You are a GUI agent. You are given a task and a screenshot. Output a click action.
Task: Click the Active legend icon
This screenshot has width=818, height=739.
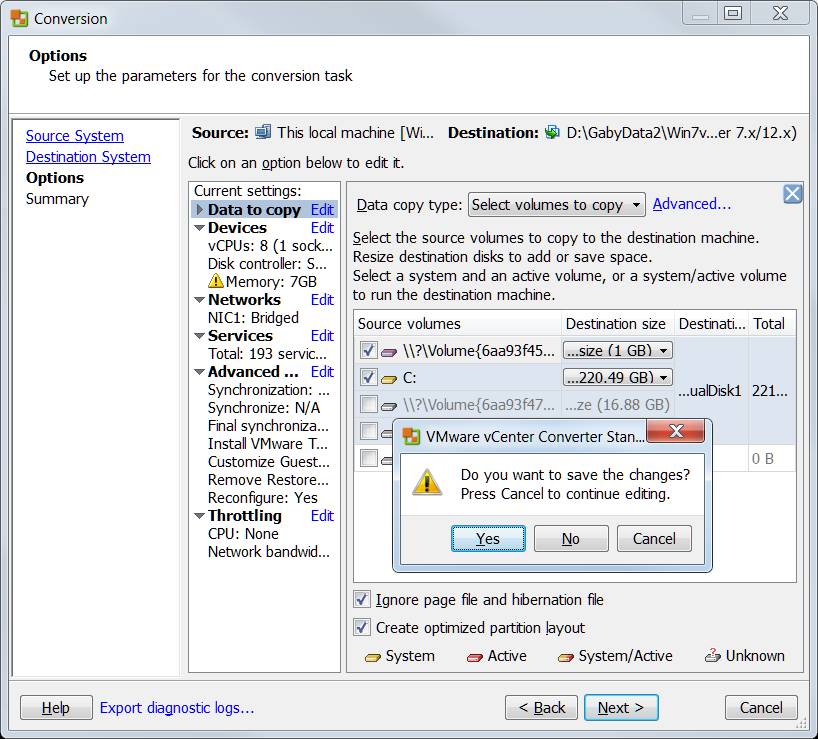point(475,657)
